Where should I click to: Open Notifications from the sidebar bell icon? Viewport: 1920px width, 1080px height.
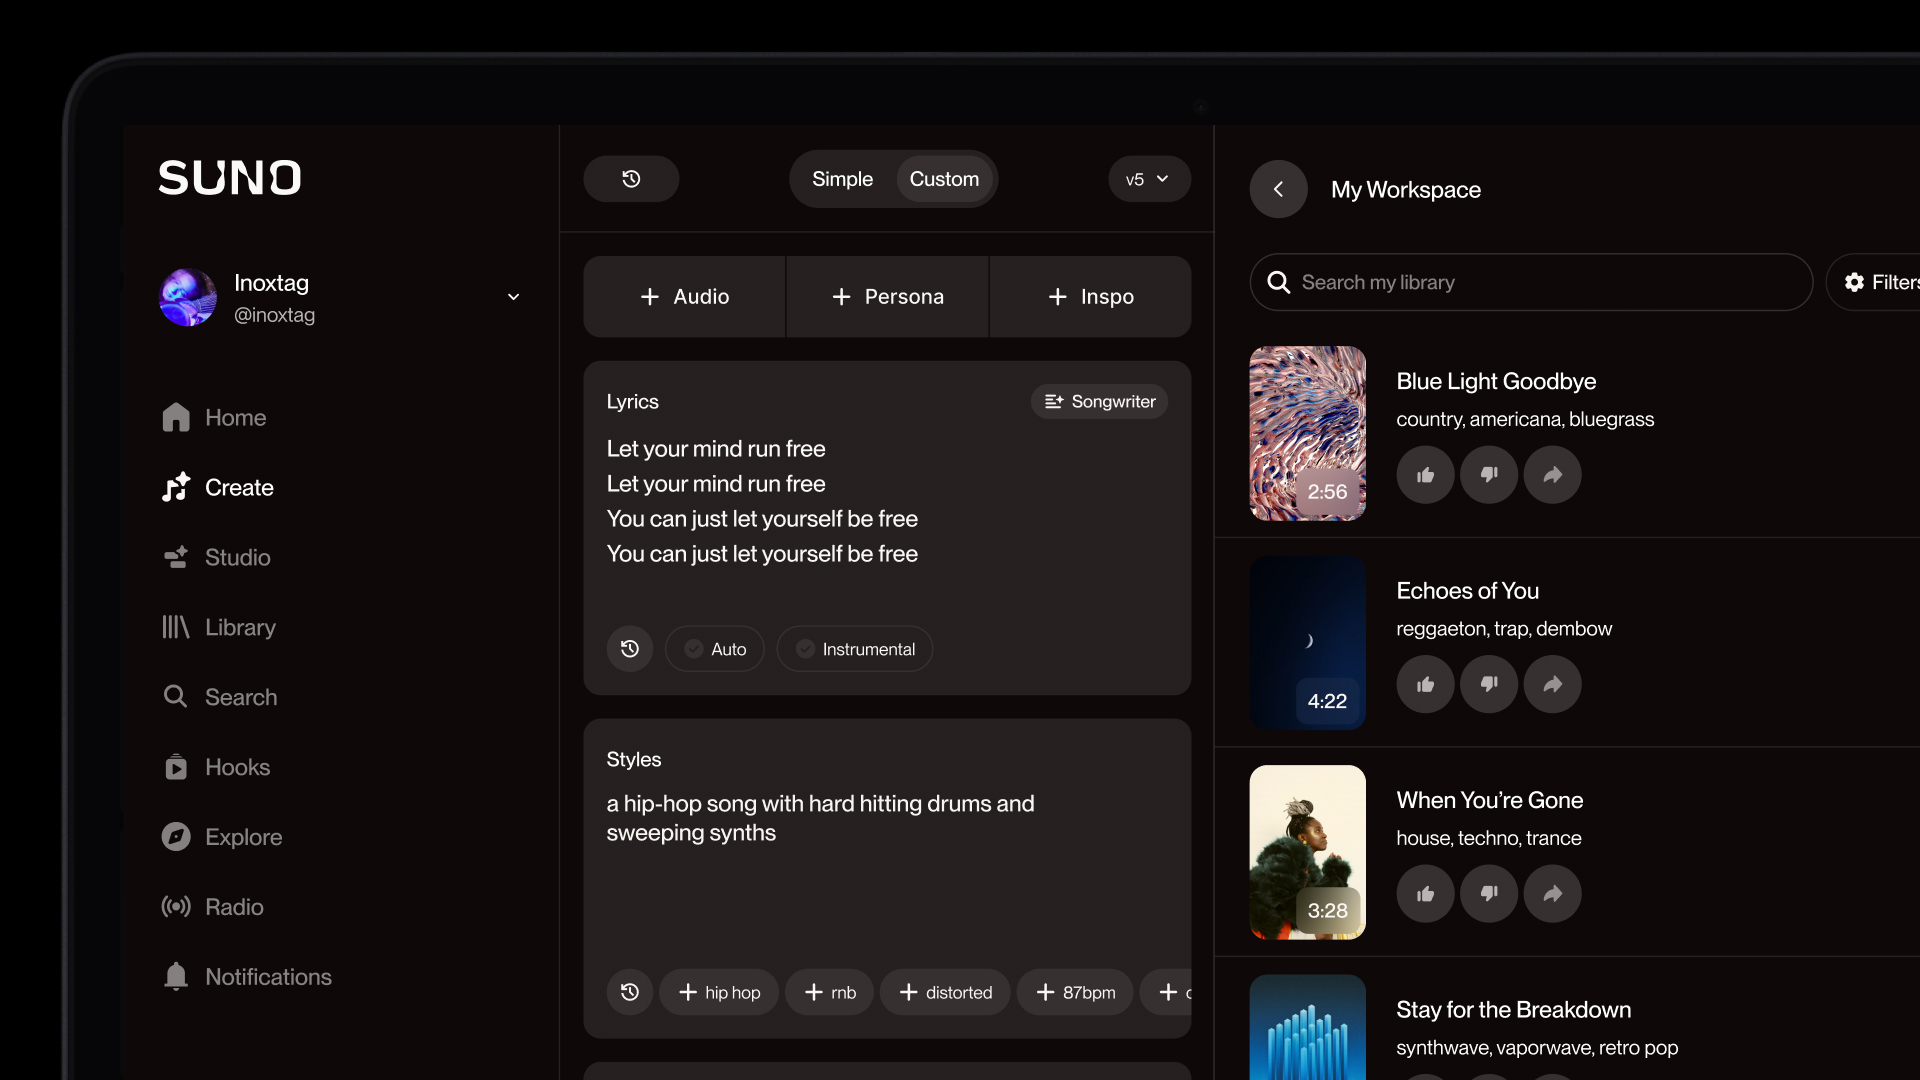pos(176,977)
